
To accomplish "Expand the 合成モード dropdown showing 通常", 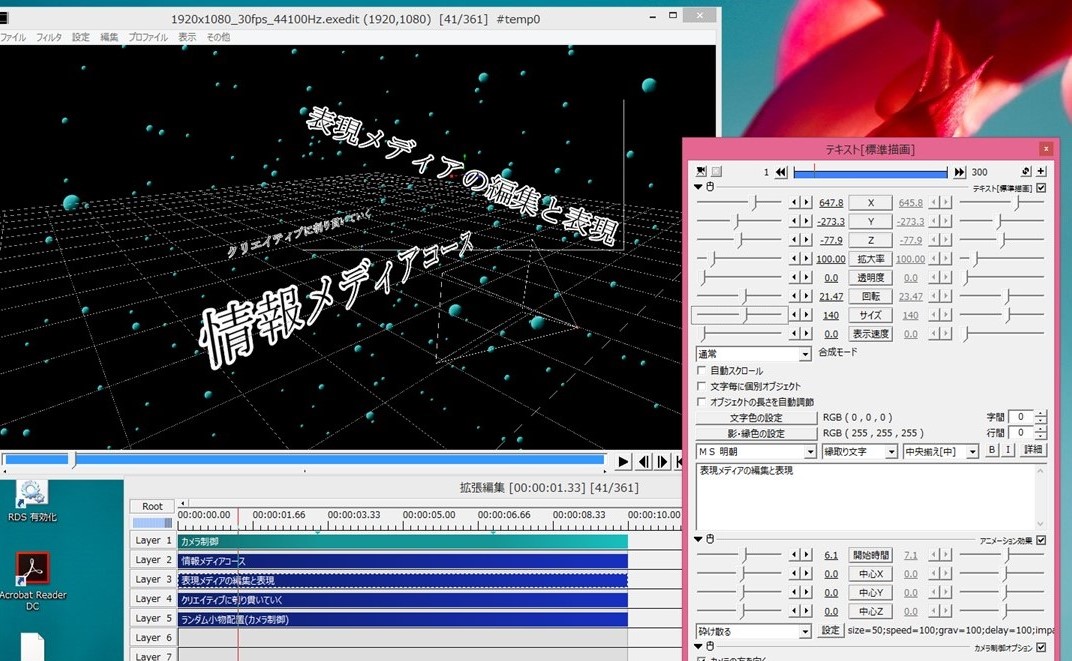I will point(753,354).
